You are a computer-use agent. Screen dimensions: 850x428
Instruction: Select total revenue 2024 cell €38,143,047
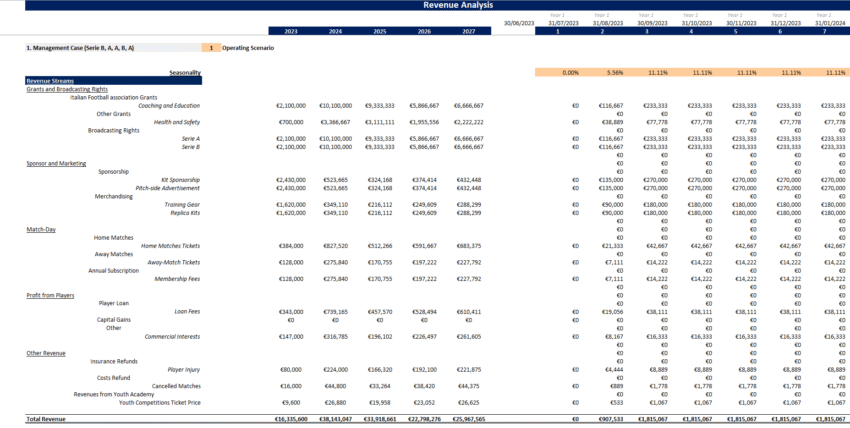[335, 419]
